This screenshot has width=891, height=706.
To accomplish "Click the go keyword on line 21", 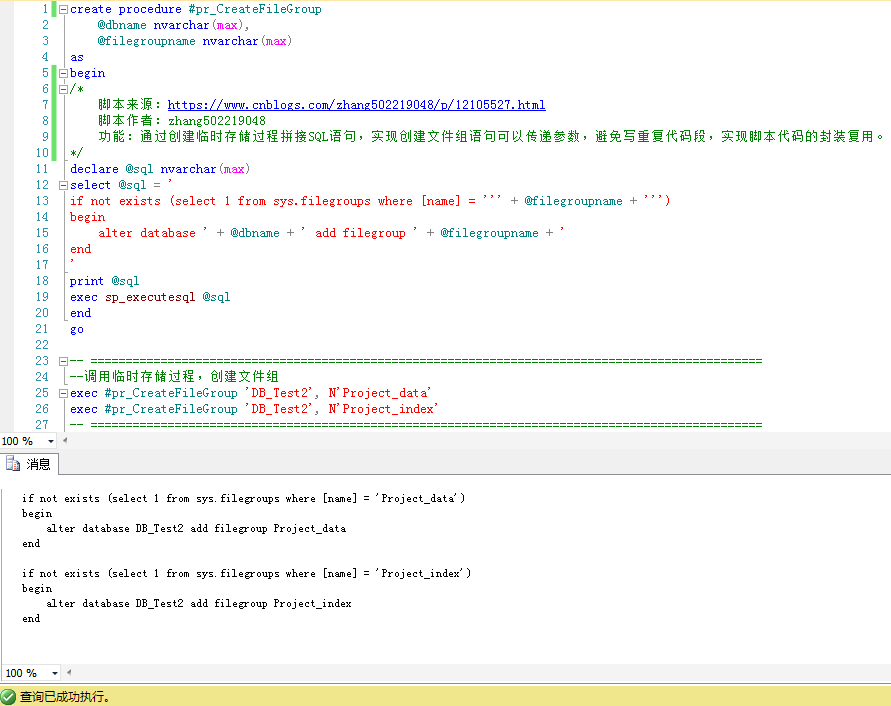I will click(76, 328).
